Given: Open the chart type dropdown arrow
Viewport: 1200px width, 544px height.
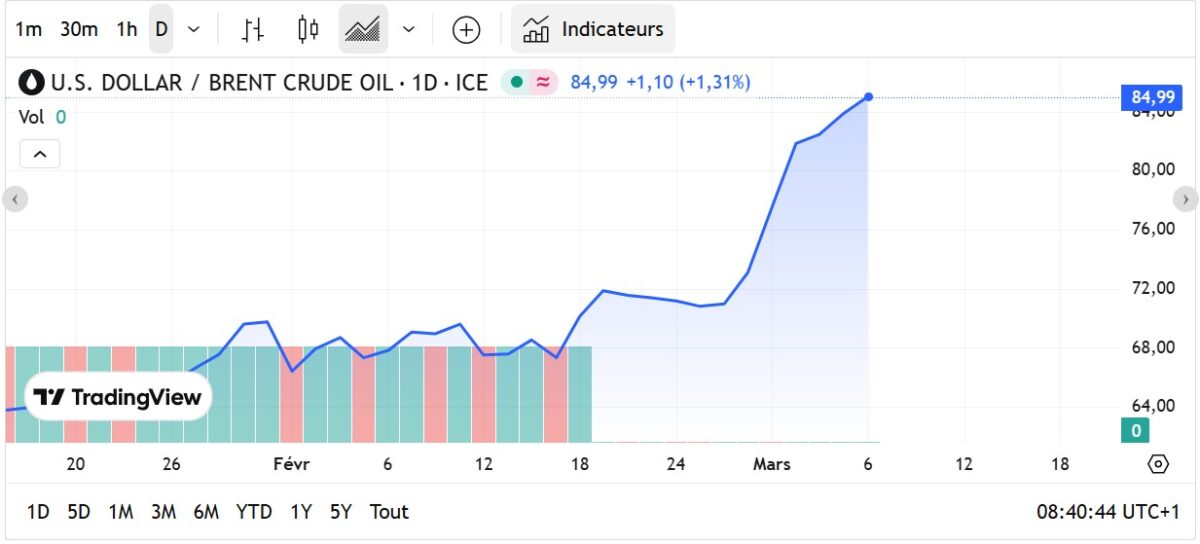Looking at the screenshot, I should pyautogui.click(x=408, y=29).
